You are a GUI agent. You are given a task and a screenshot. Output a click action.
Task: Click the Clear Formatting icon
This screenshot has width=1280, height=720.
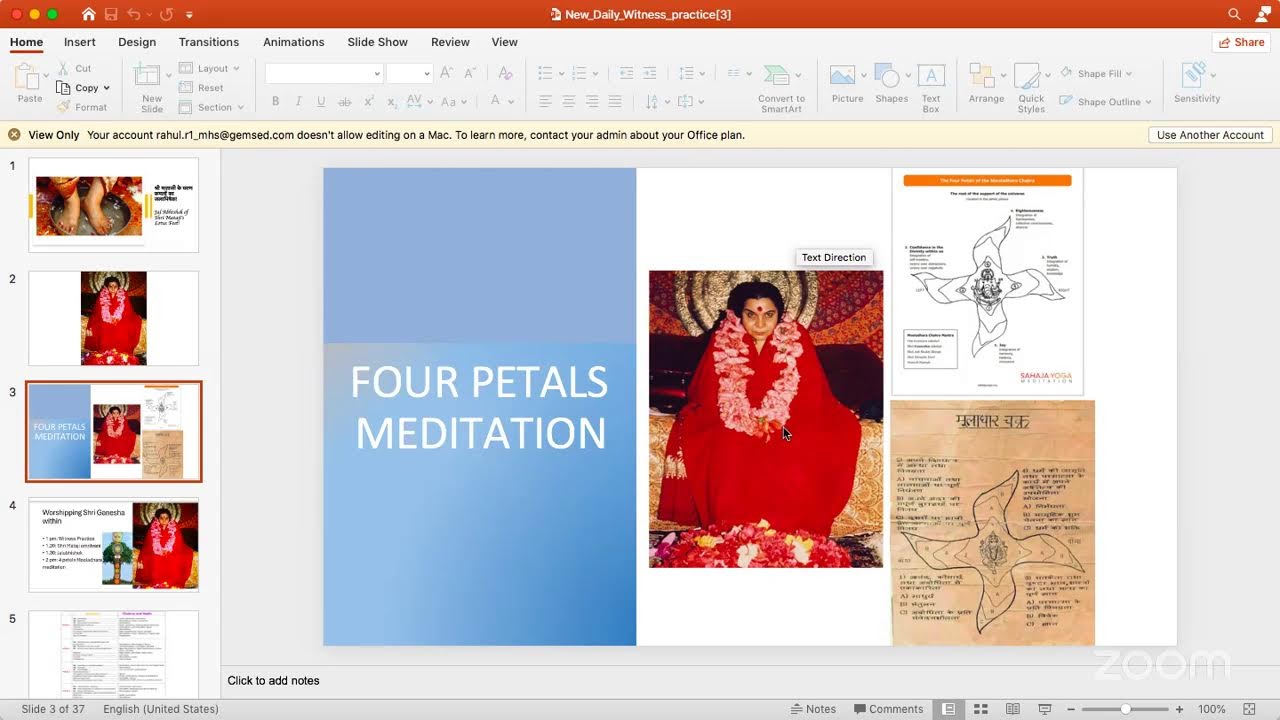click(x=505, y=72)
